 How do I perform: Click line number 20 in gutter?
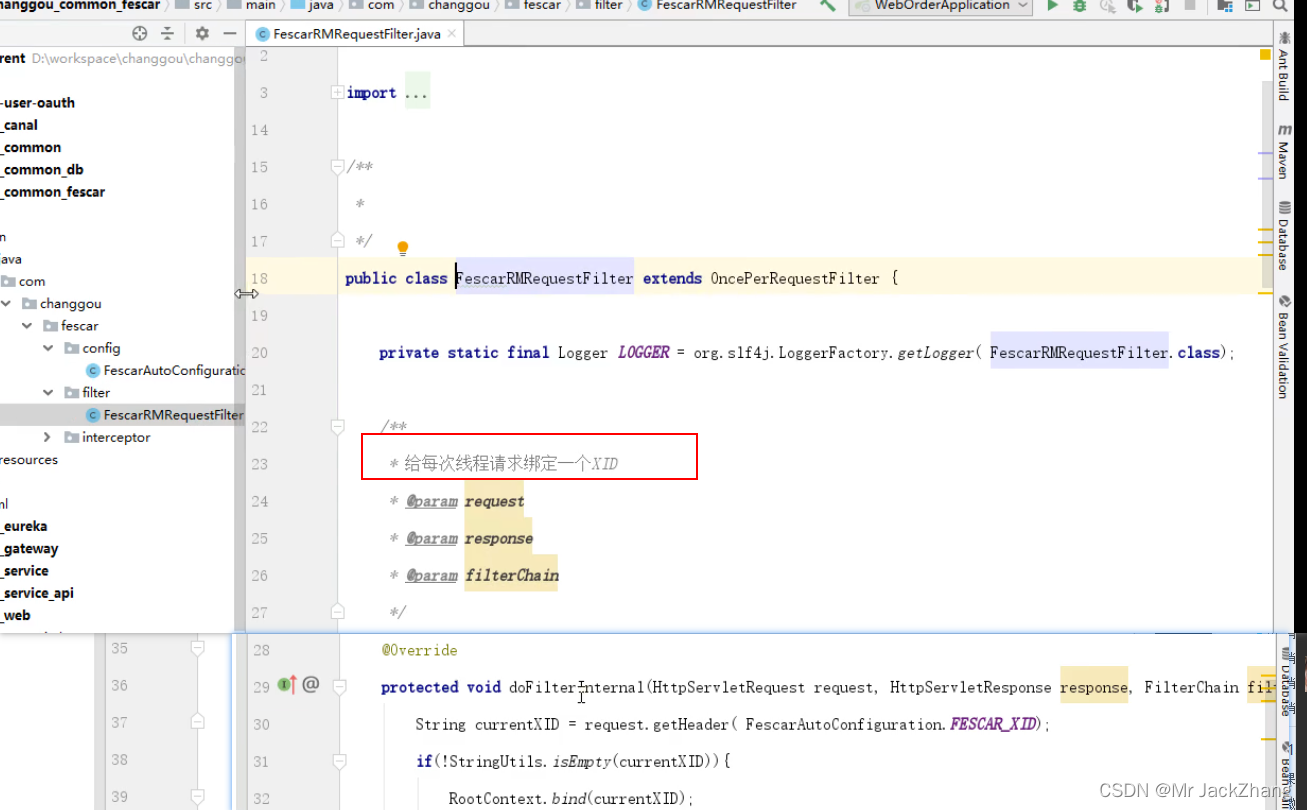[259, 352]
